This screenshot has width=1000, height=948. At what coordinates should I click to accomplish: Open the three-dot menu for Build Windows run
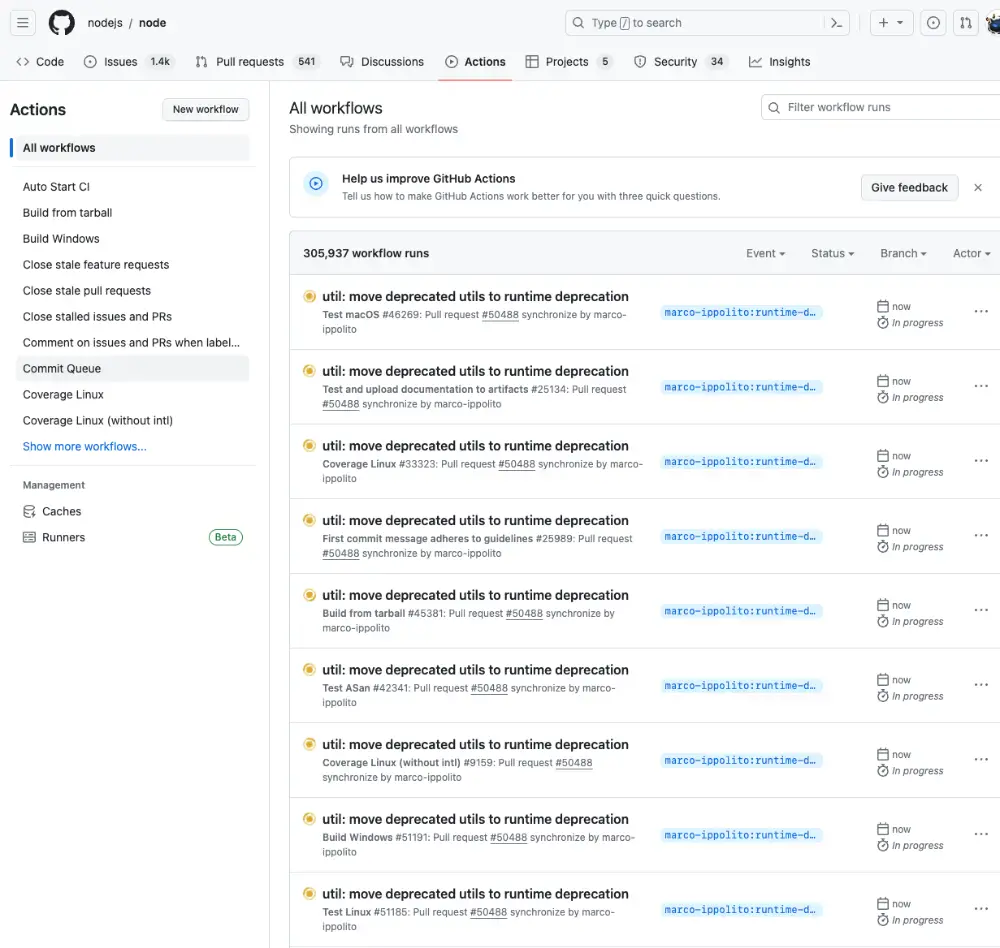980,835
